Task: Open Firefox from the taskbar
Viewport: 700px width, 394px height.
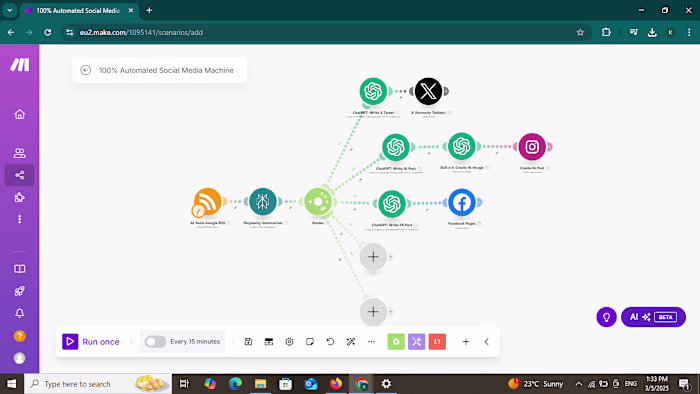Action: pyautogui.click(x=336, y=384)
